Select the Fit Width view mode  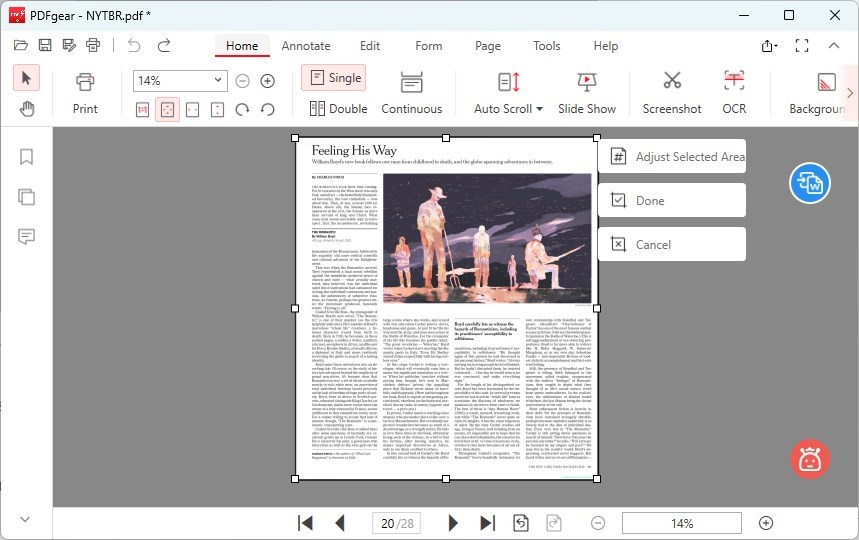[192, 110]
